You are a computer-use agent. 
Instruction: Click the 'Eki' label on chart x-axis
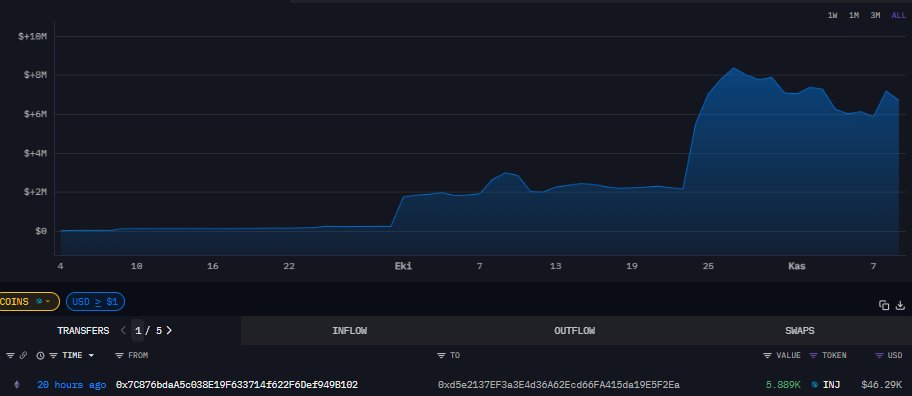pos(403,266)
